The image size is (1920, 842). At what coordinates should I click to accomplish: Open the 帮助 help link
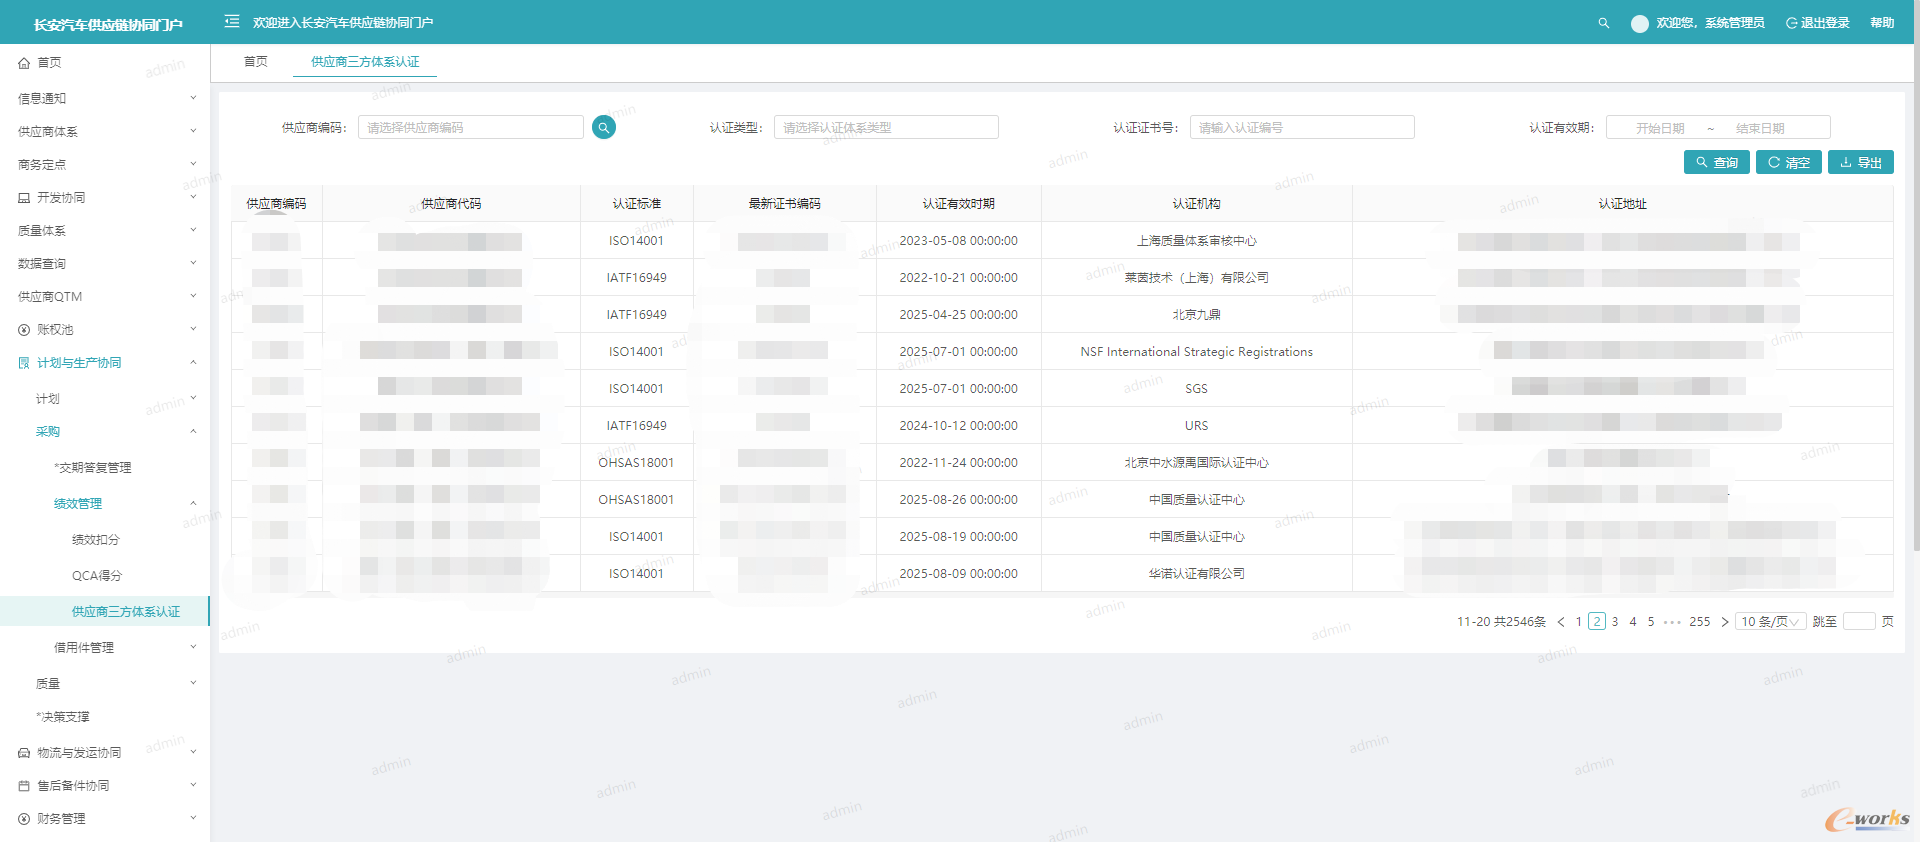(x=1882, y=23)
